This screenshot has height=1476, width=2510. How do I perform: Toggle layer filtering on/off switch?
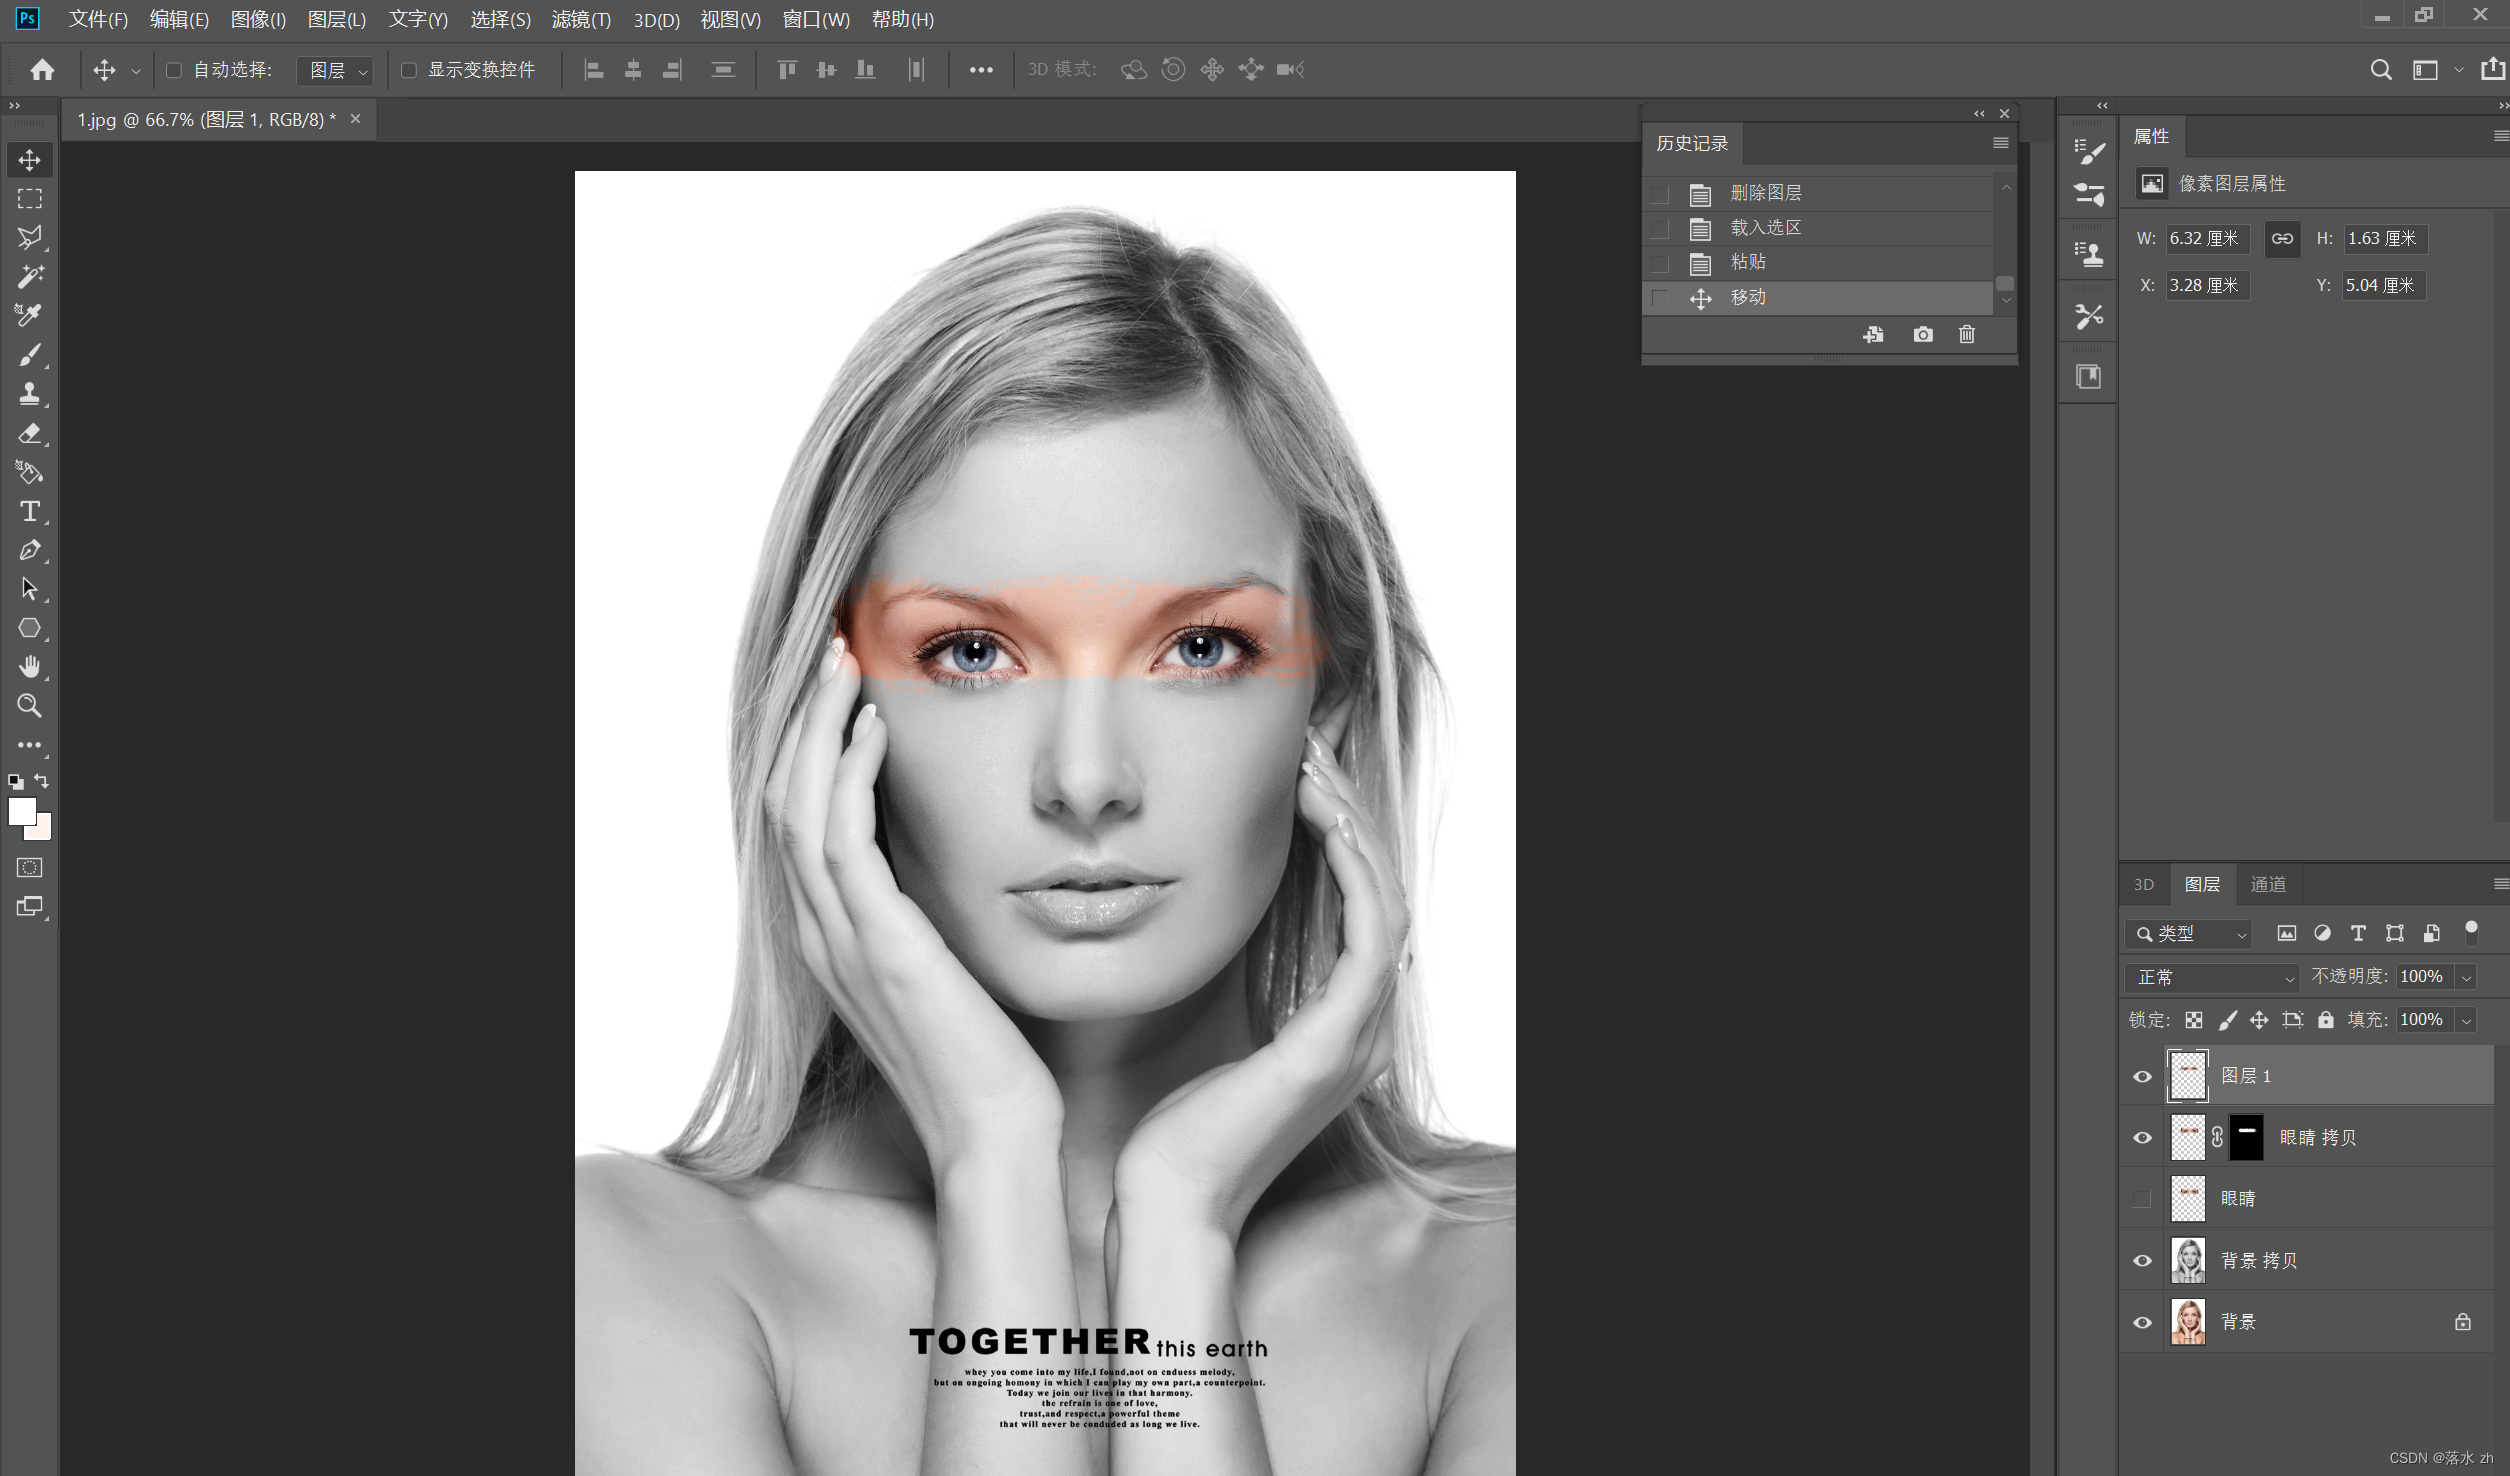click(x=2471, y=933)
